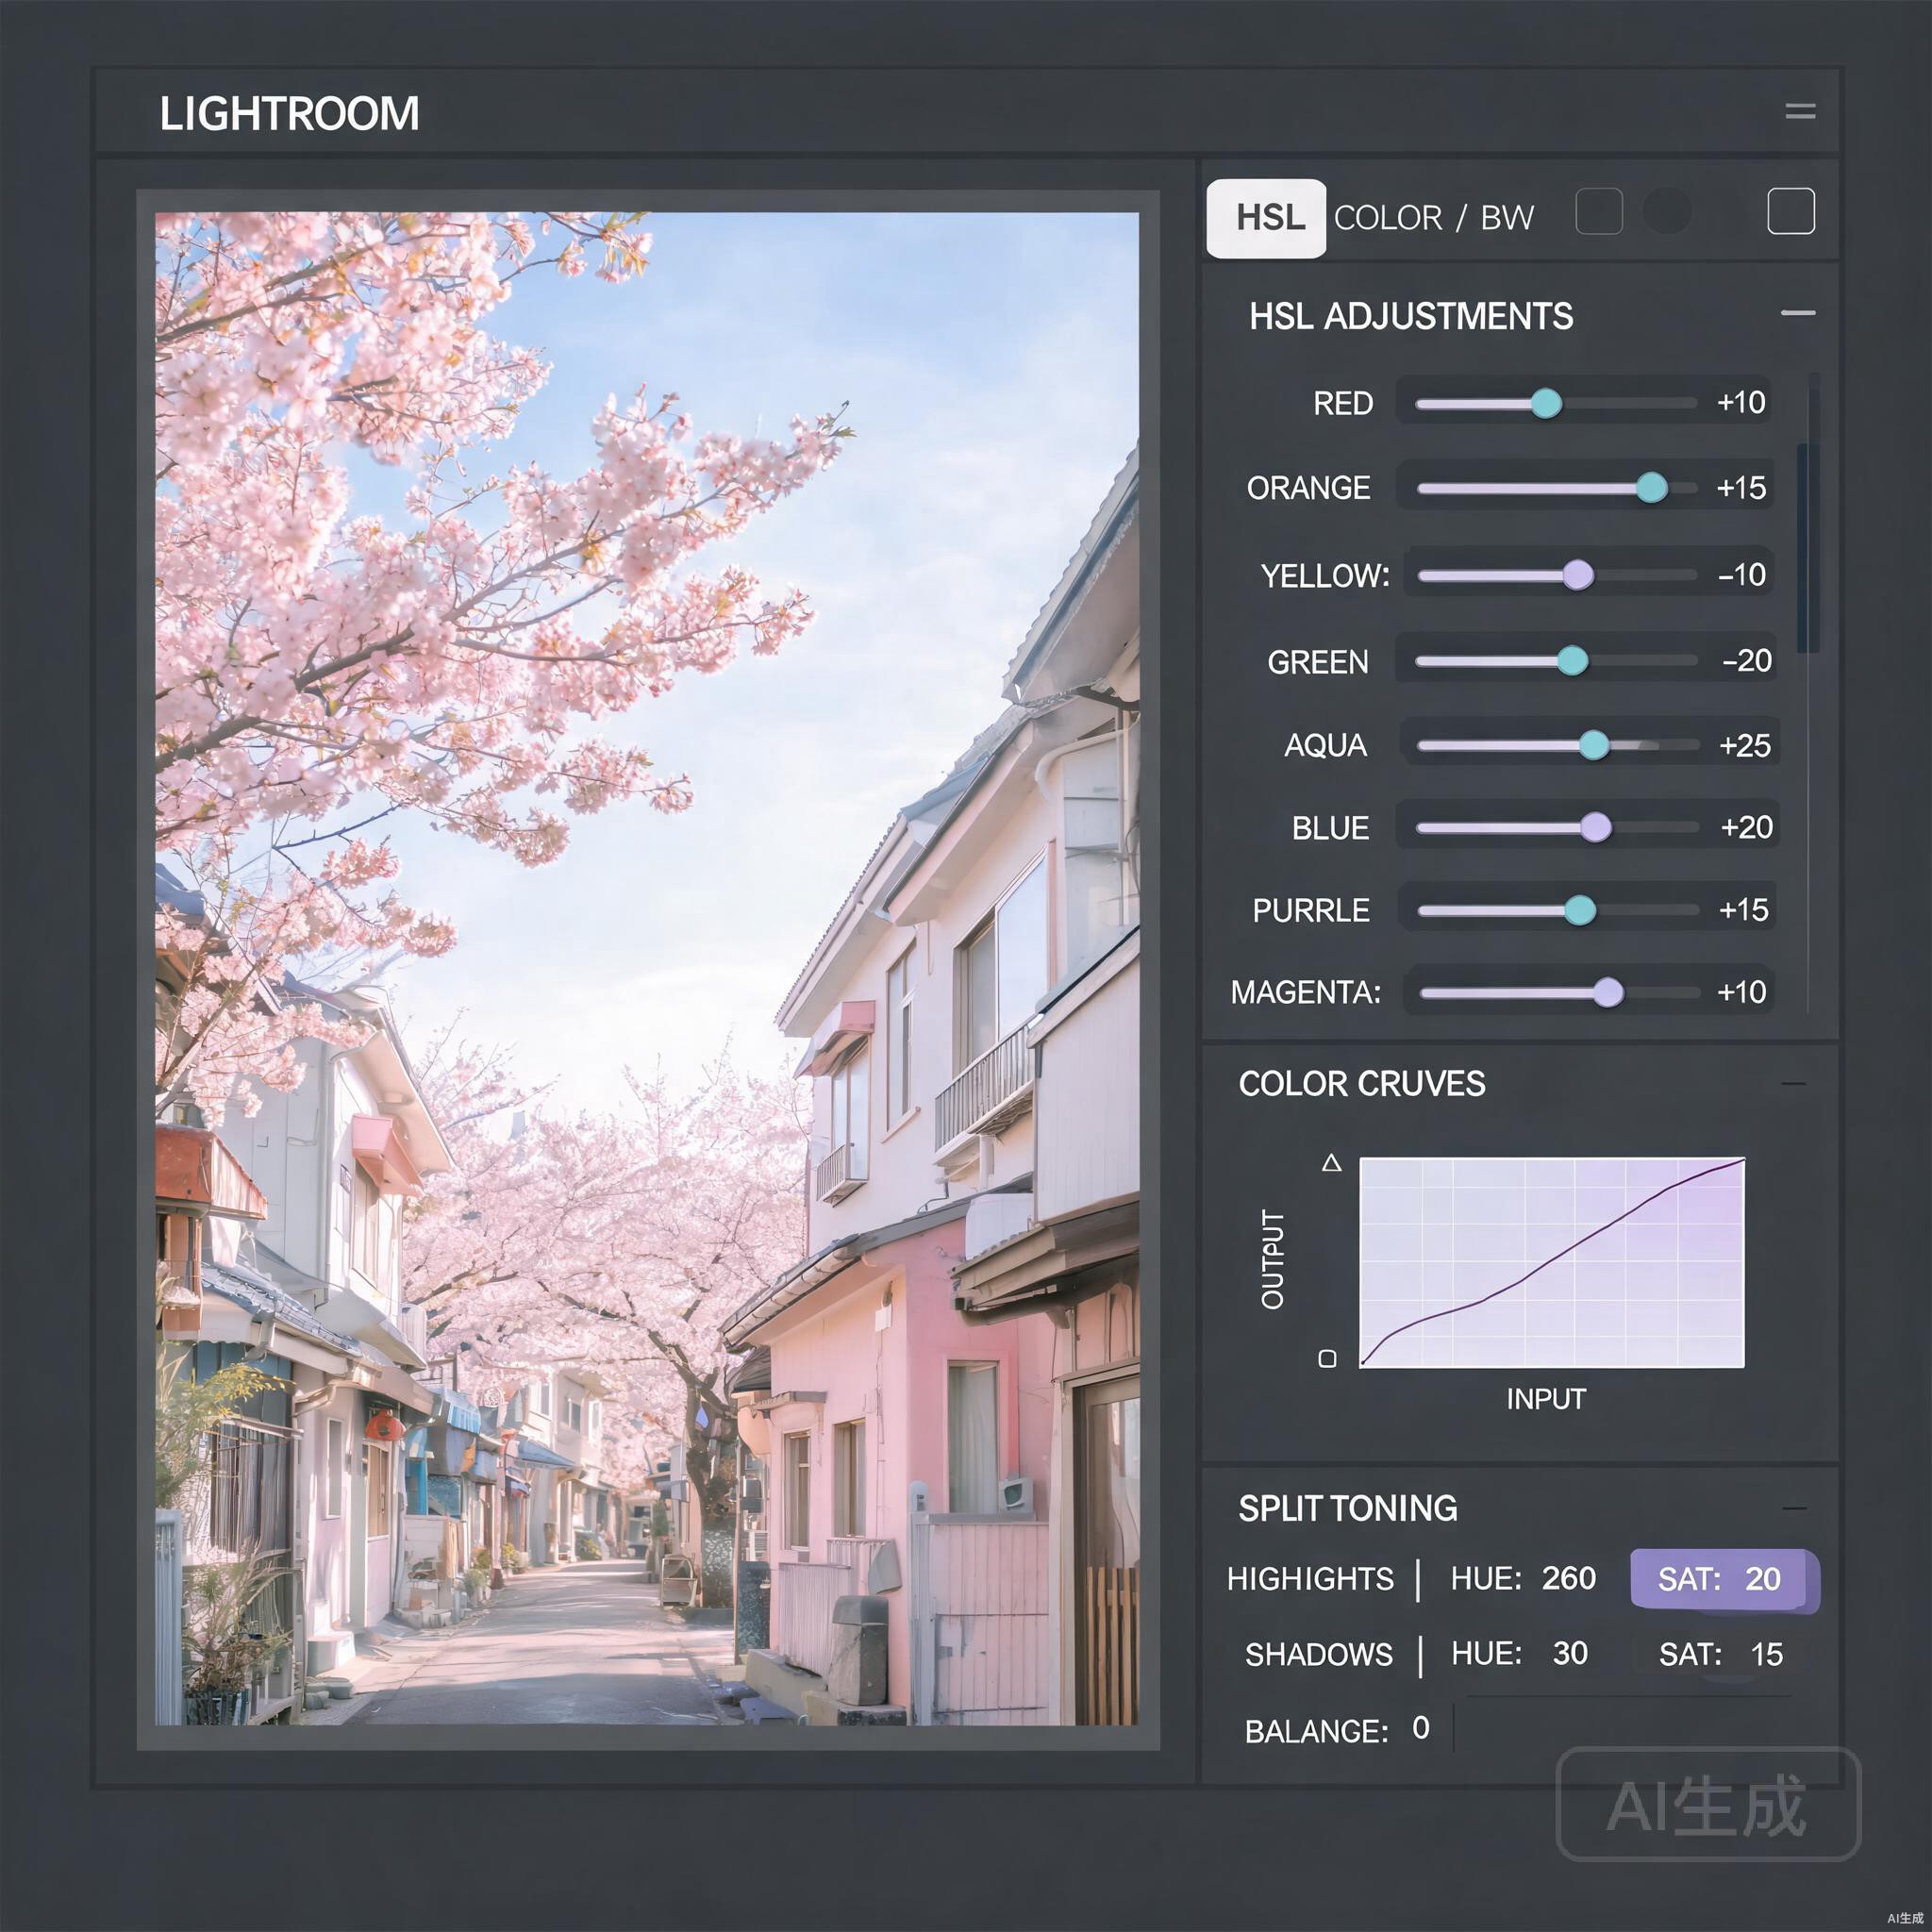Screen dimensions: 1932x1932
Task: Click the AQUA slider knob
Action: [1593, 745]
